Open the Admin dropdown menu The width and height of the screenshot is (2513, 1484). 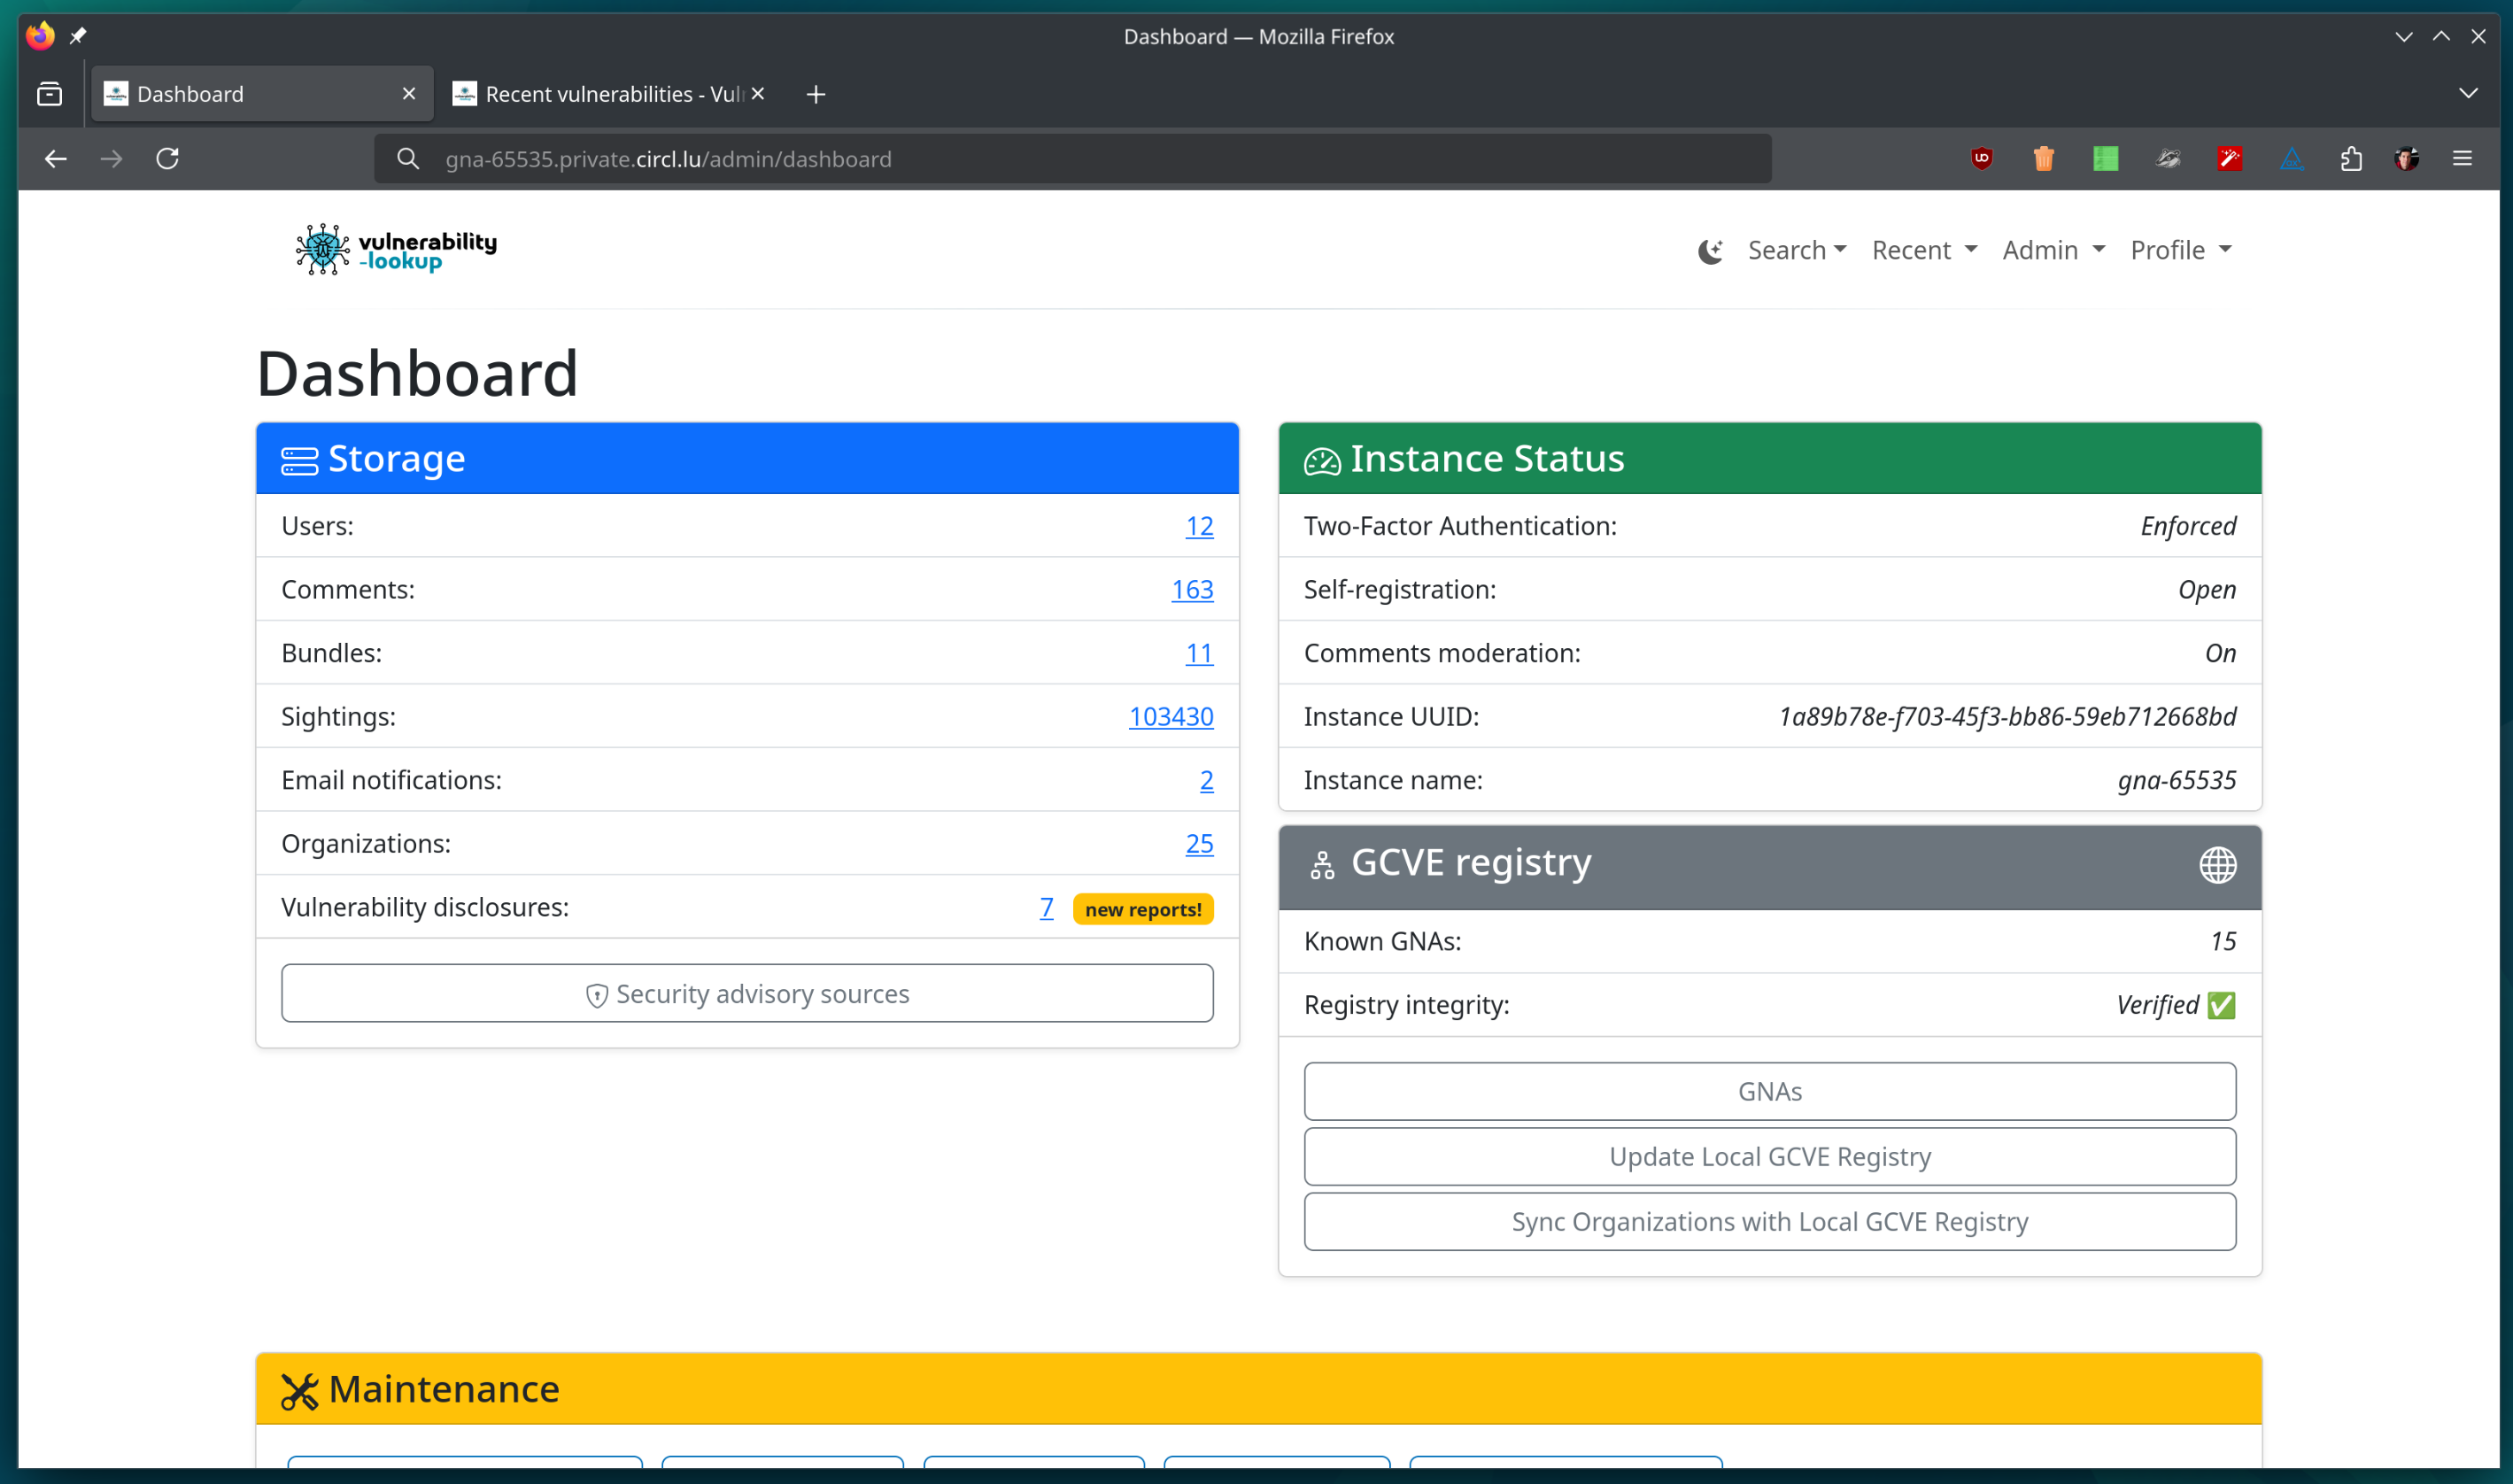(2053, 250)
